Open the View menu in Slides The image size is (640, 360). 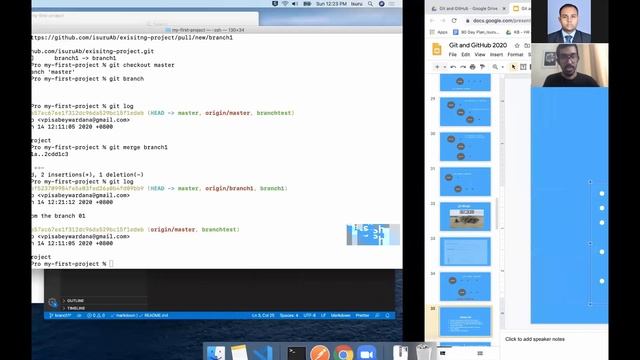480,54
